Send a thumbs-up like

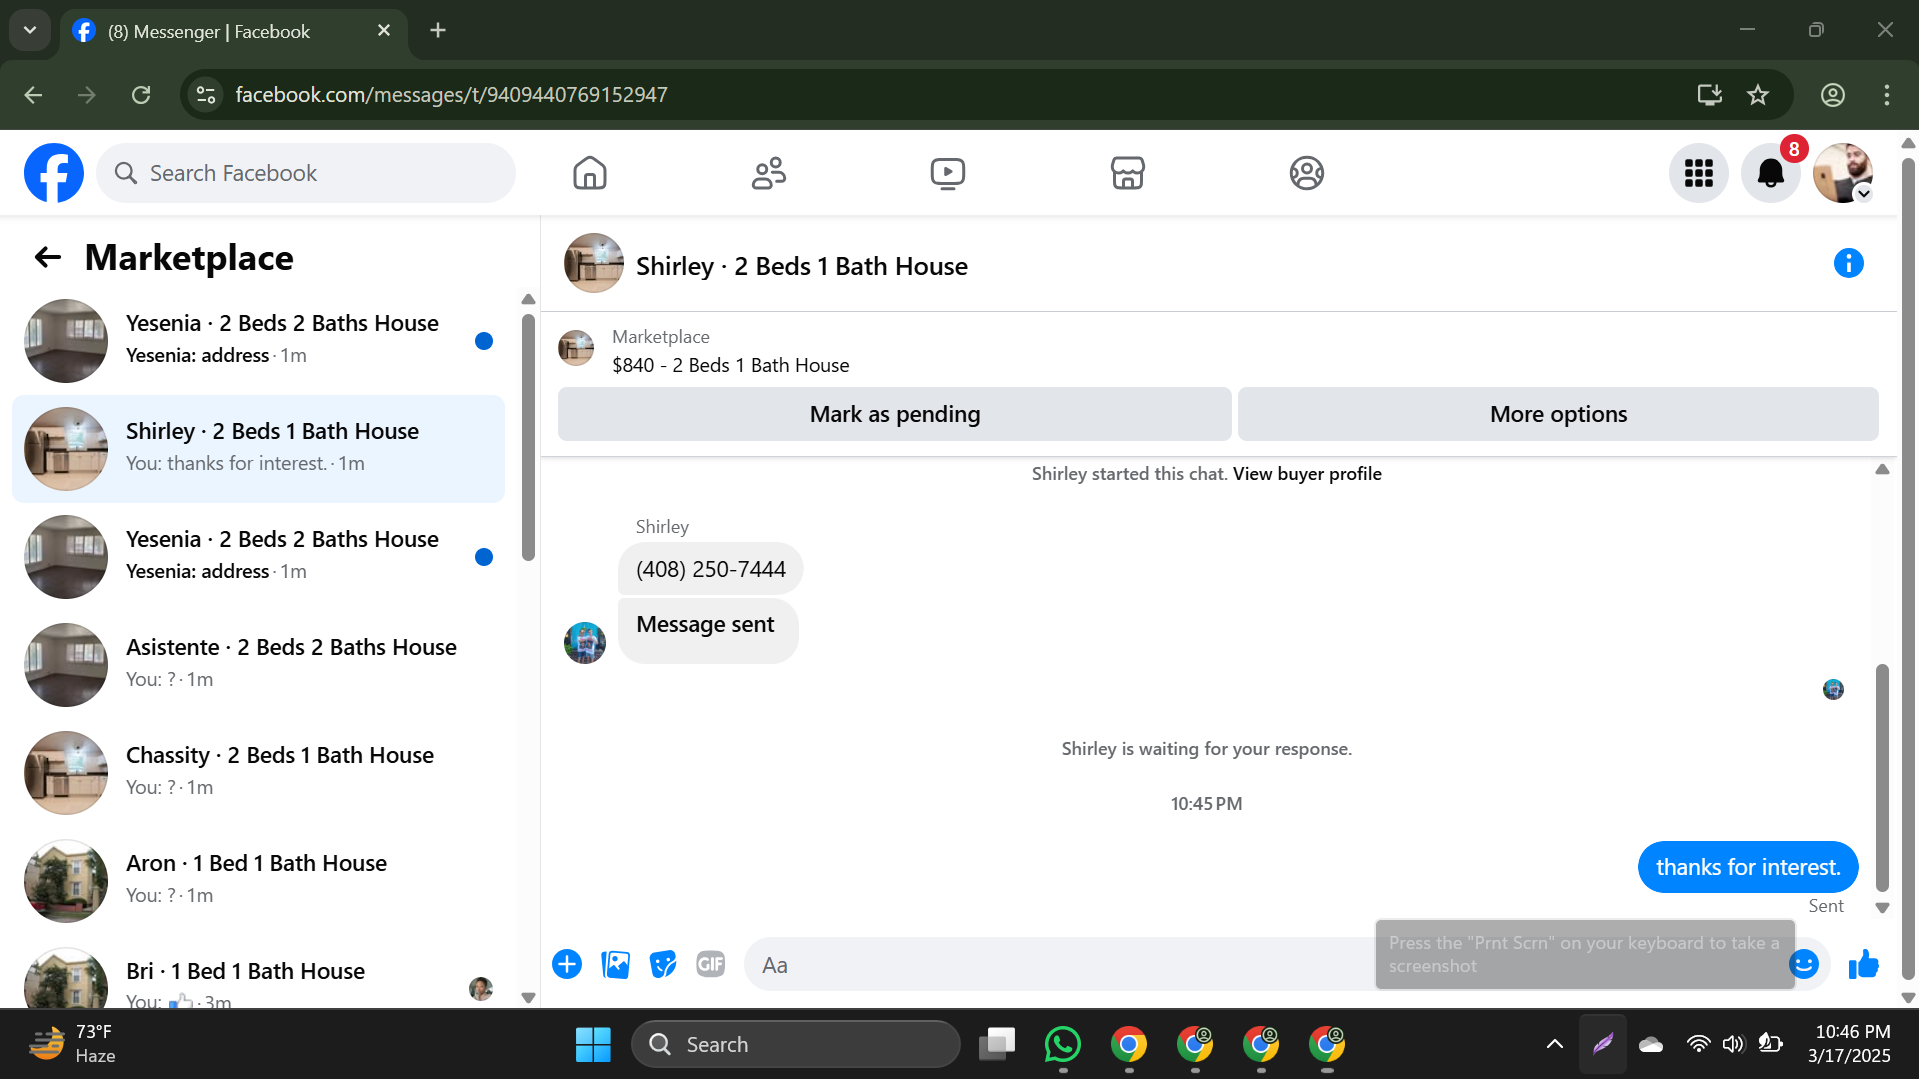coord(1864,964)
